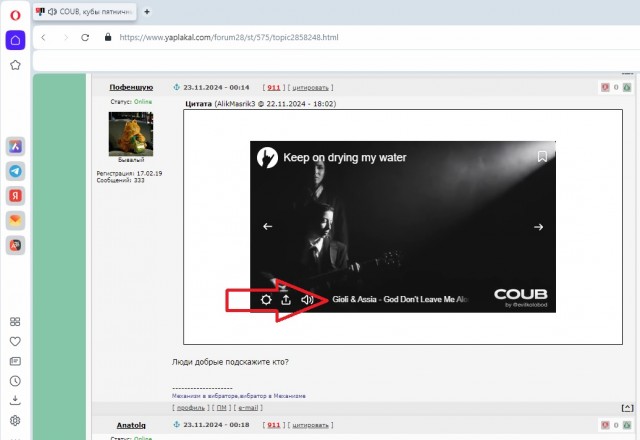Click the 911 link in the 00:18 post
The image size is (640, 440).
pos(273,425)
